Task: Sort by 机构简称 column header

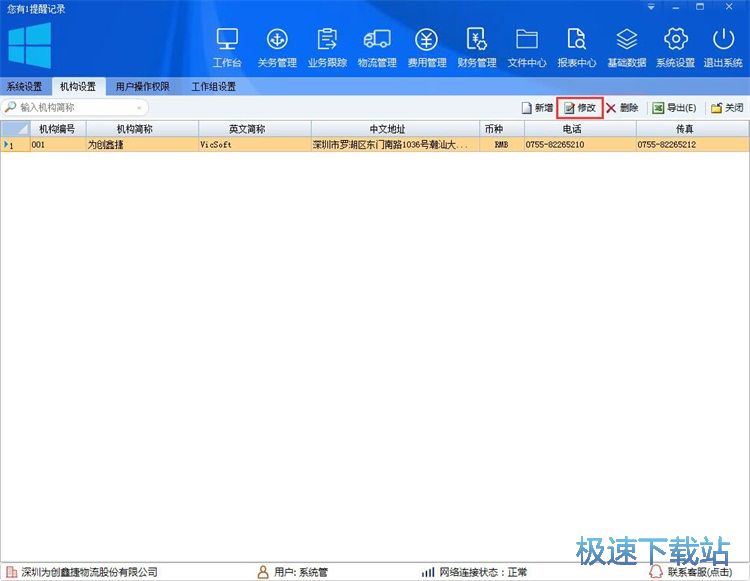Action: click(142, 129)
